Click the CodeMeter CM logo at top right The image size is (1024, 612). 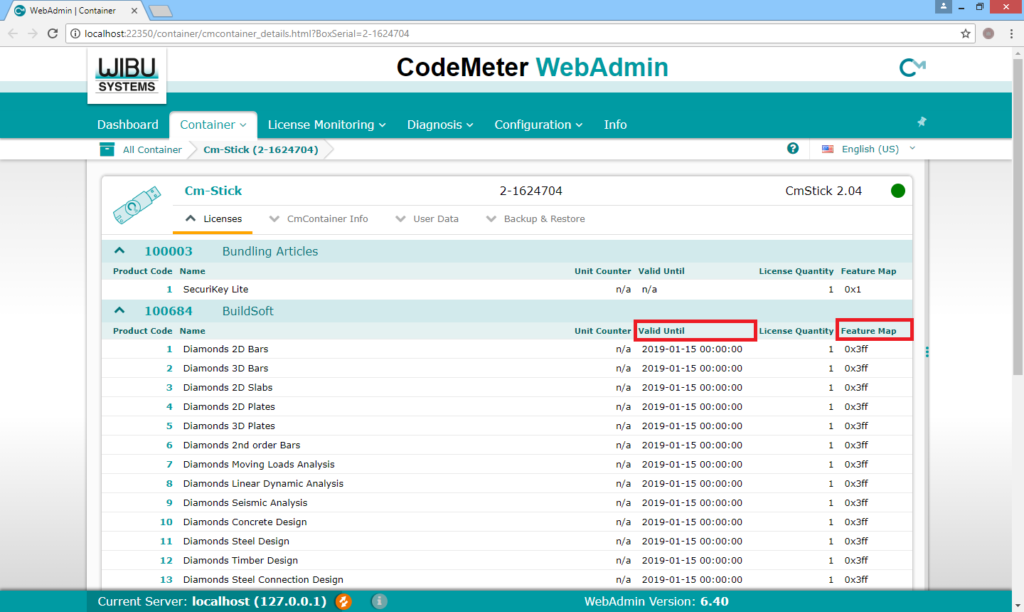910,67
